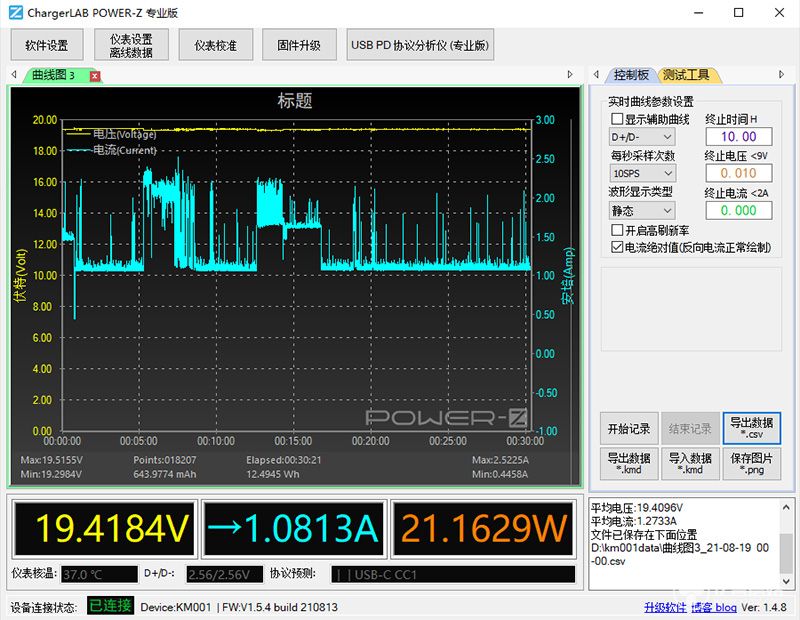Screen dimensions: 800x620
Task: Click the 仪表校准 button
Action: tap(215, 45)
